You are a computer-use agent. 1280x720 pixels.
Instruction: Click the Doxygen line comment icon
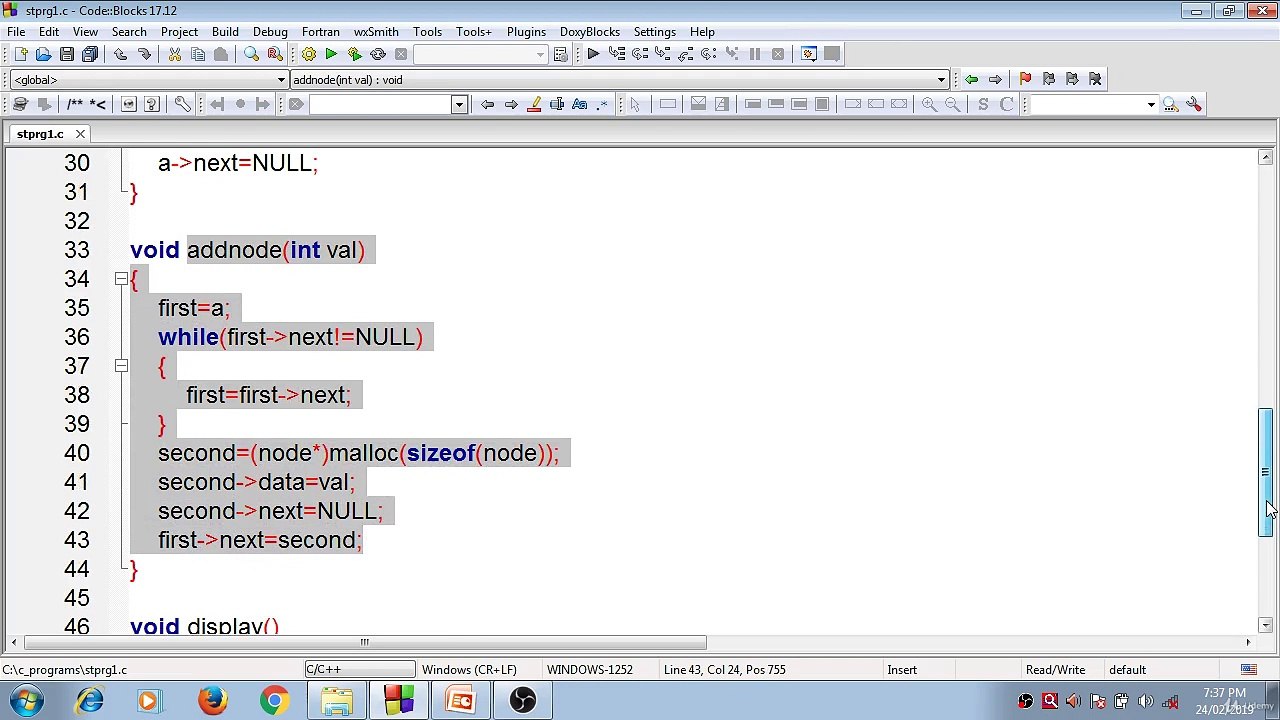coord(97,104)
